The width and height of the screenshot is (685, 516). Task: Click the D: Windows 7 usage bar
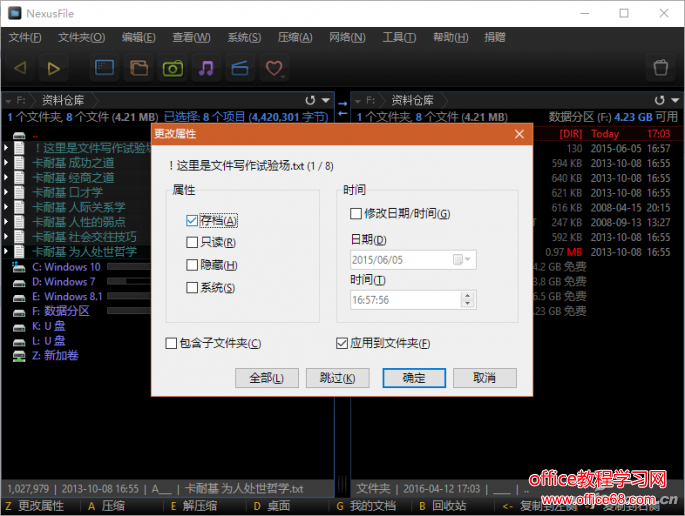pyautogui.click(x=128, y=281)
